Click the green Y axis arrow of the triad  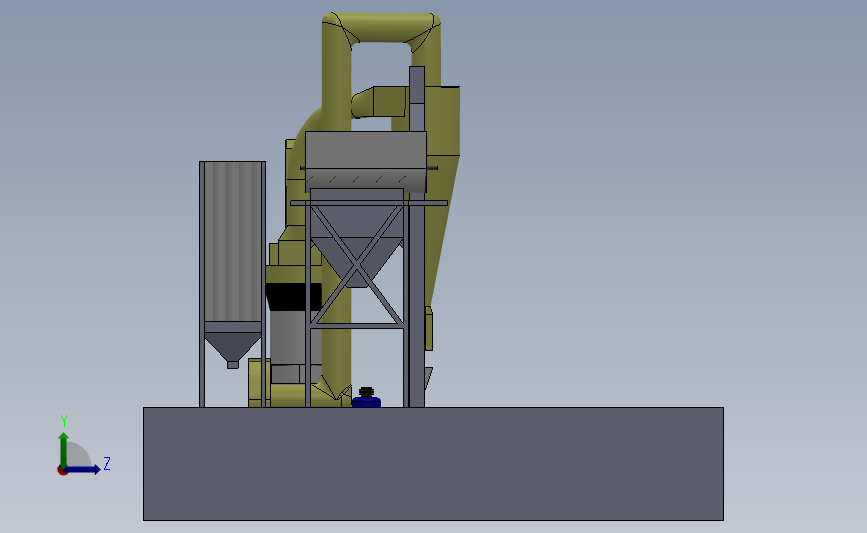[x=64, y=449]
